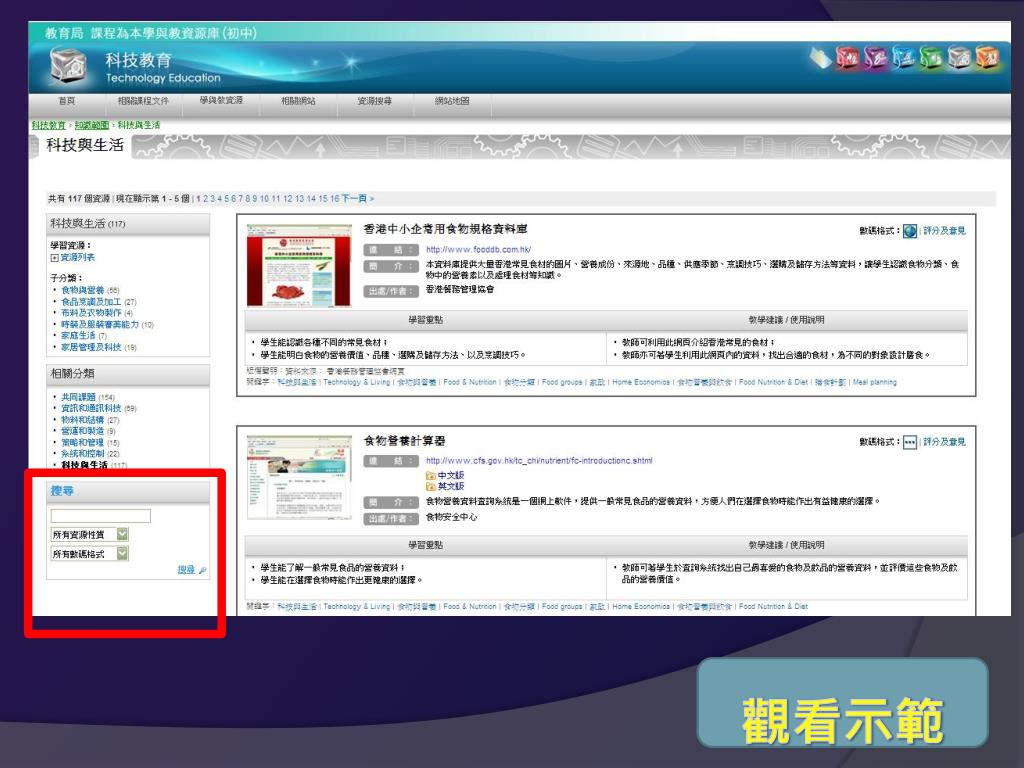Click the blue cube icon in header

(x=904, y=57)
